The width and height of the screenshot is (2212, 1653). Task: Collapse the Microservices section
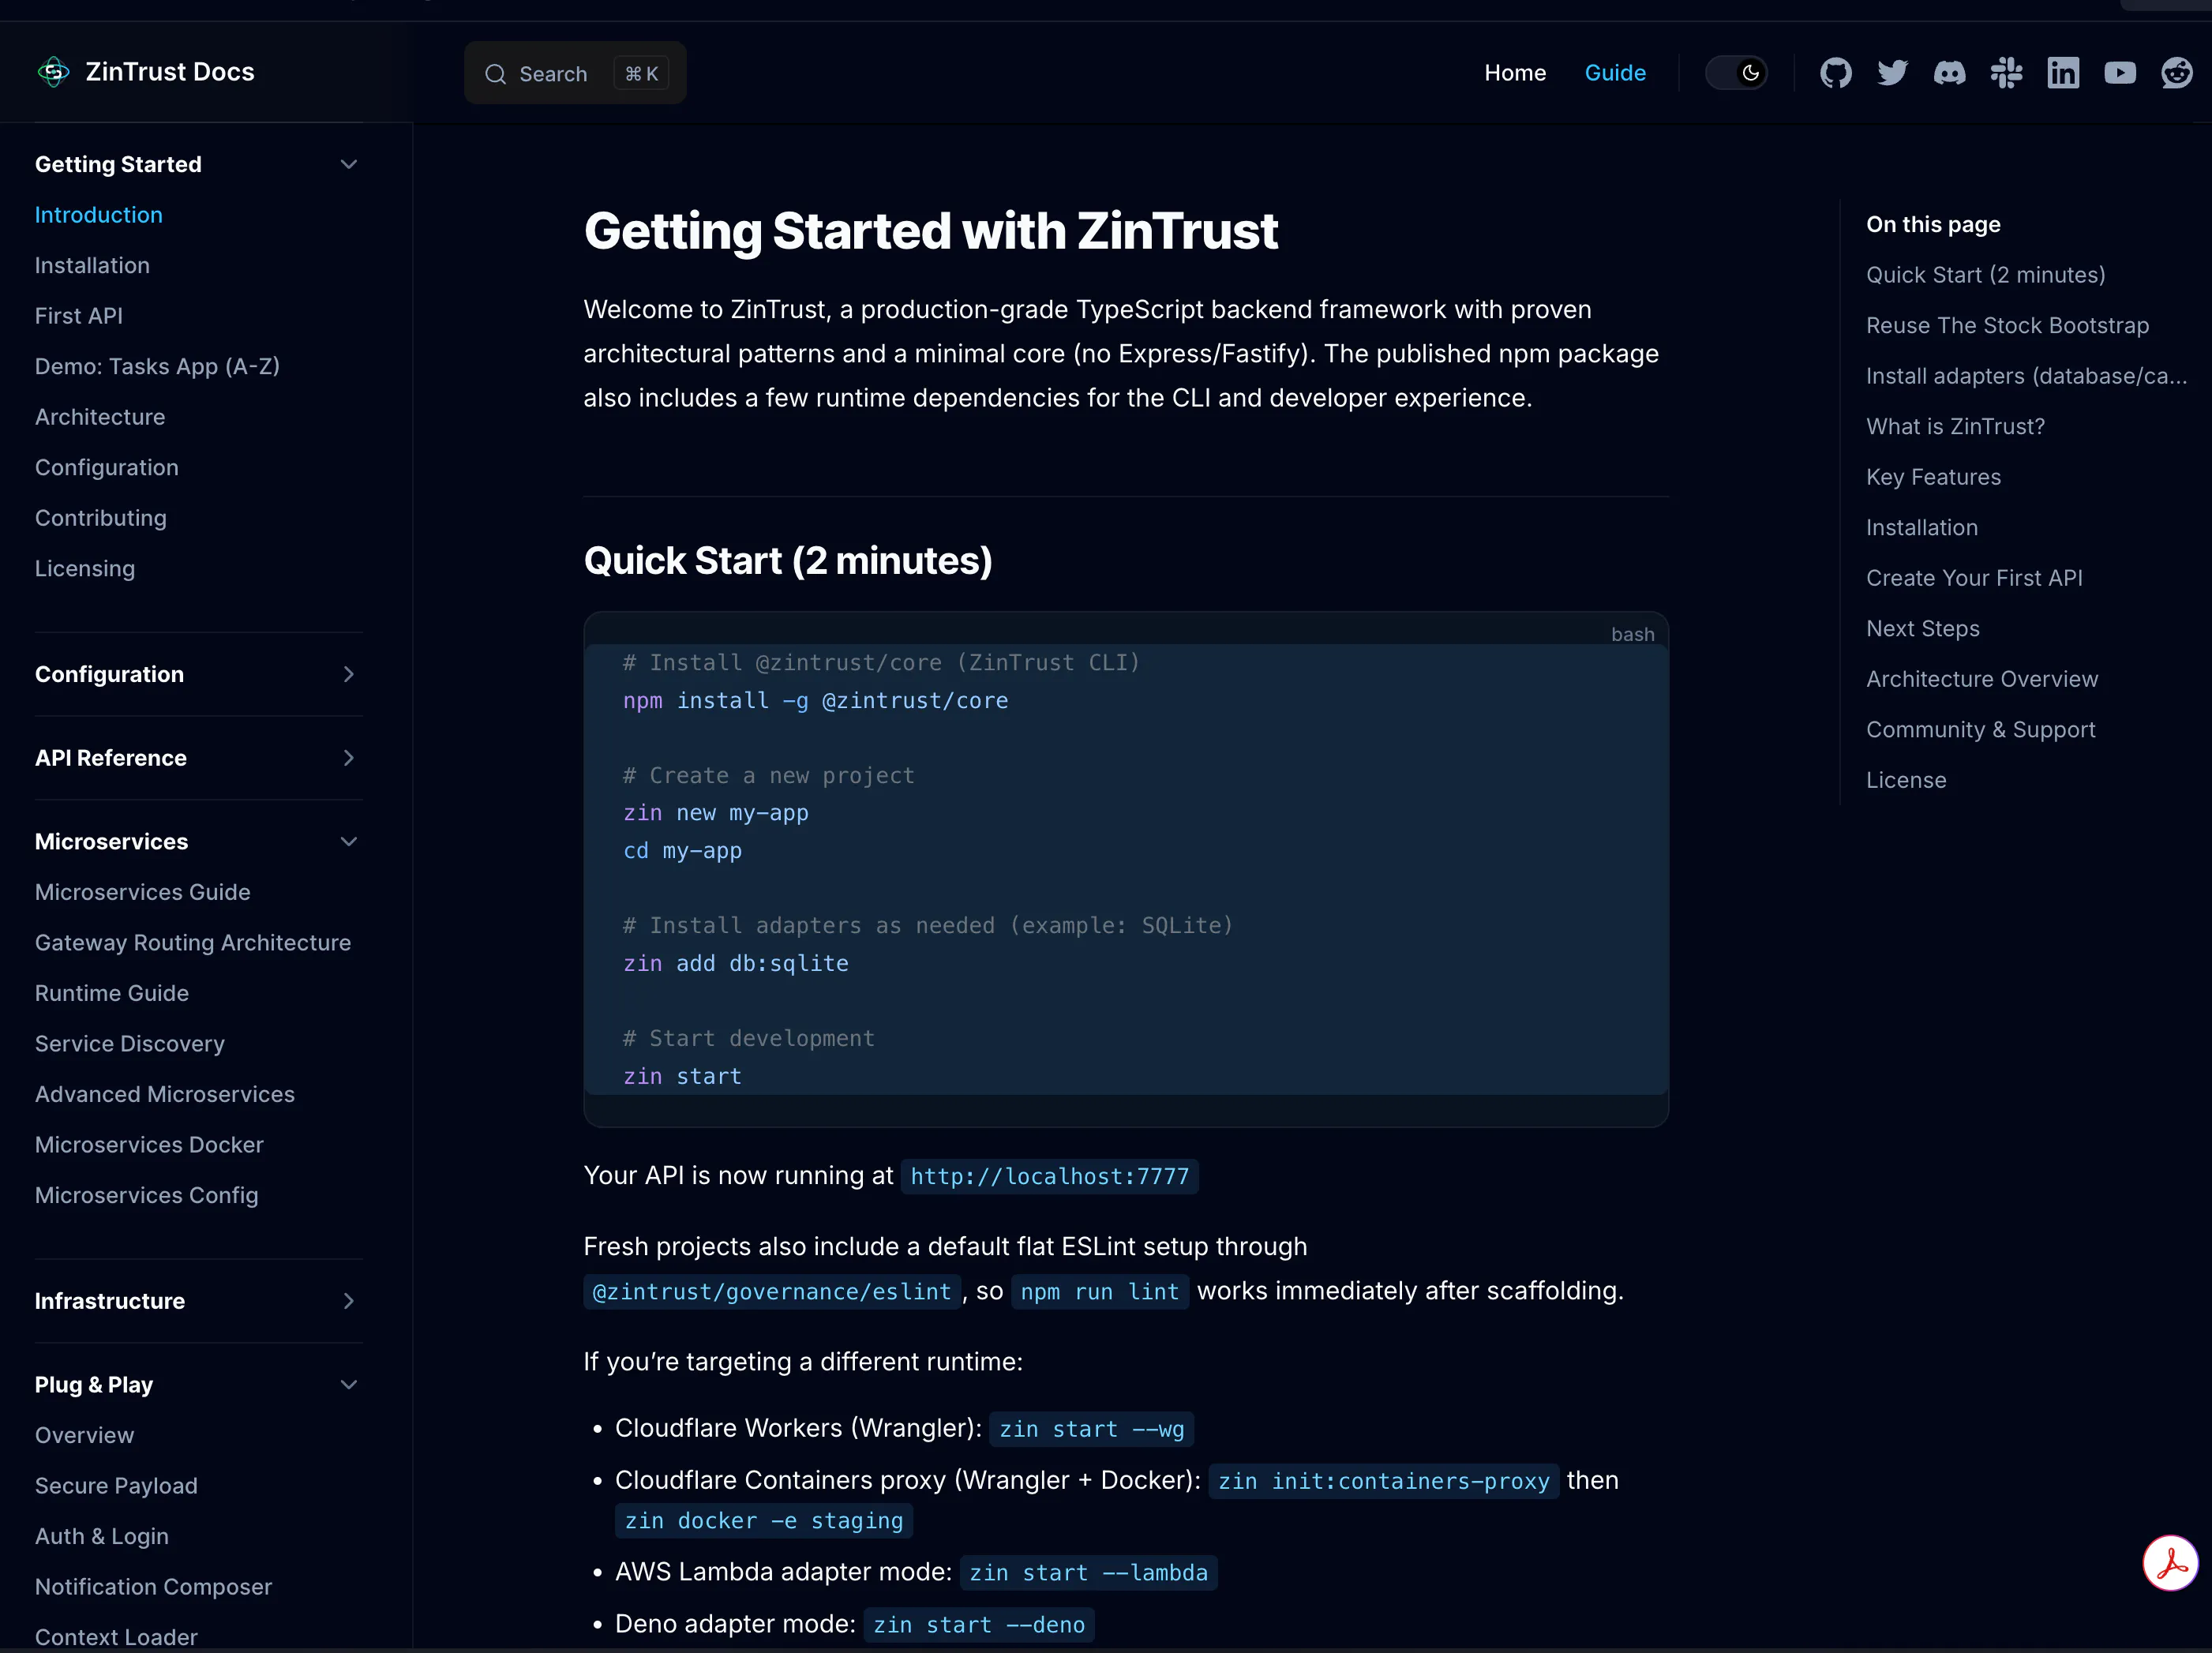[x=349, y=842]
